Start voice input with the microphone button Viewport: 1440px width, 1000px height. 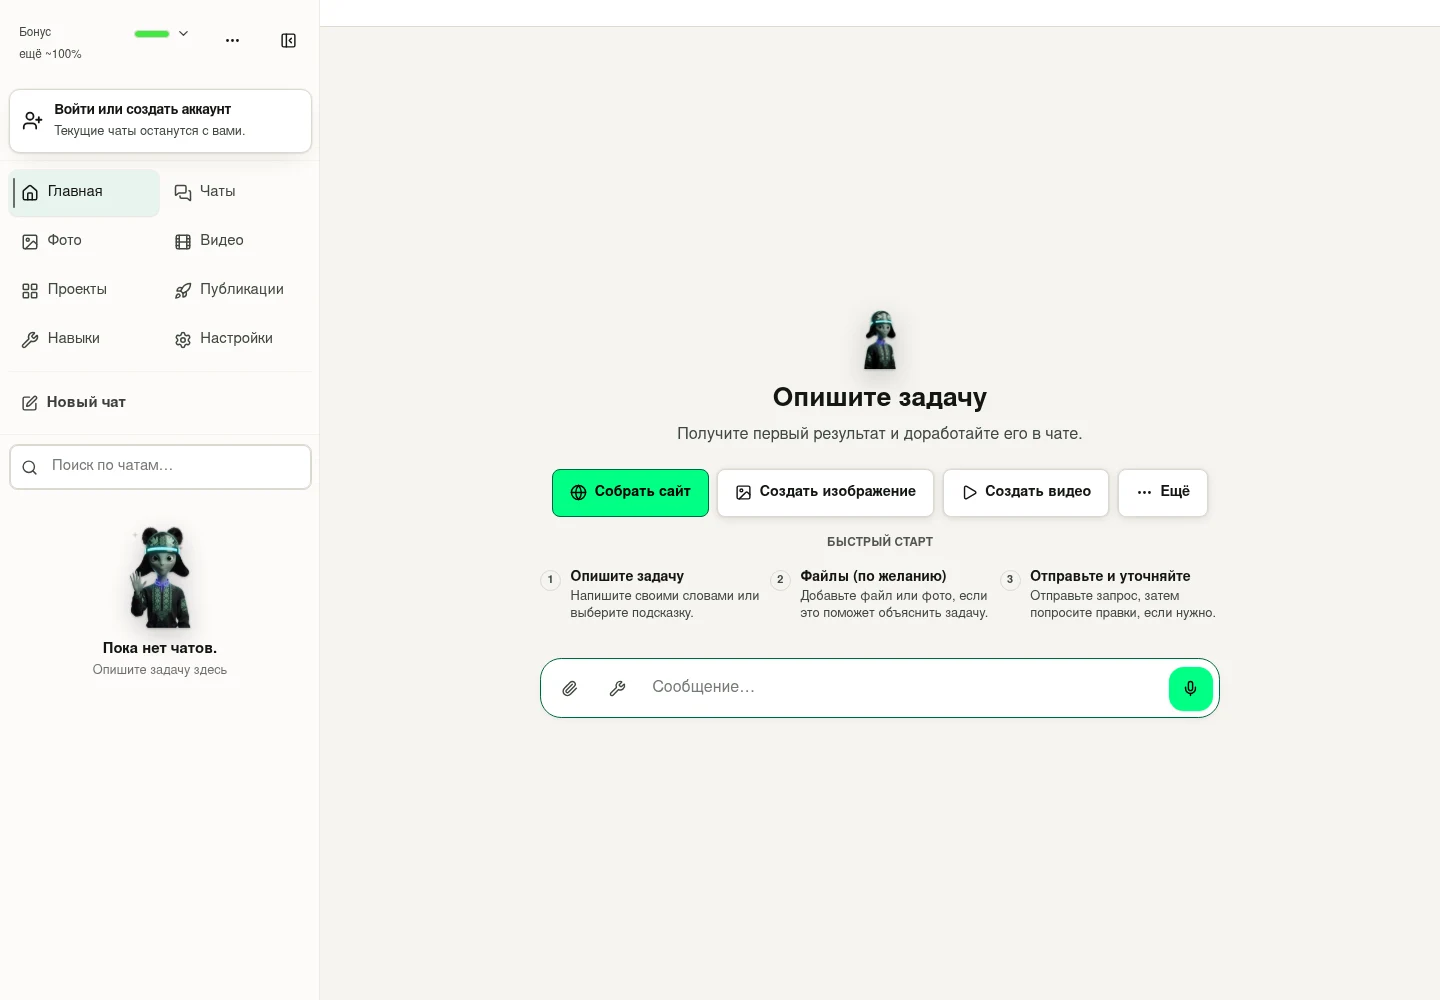1190,688
